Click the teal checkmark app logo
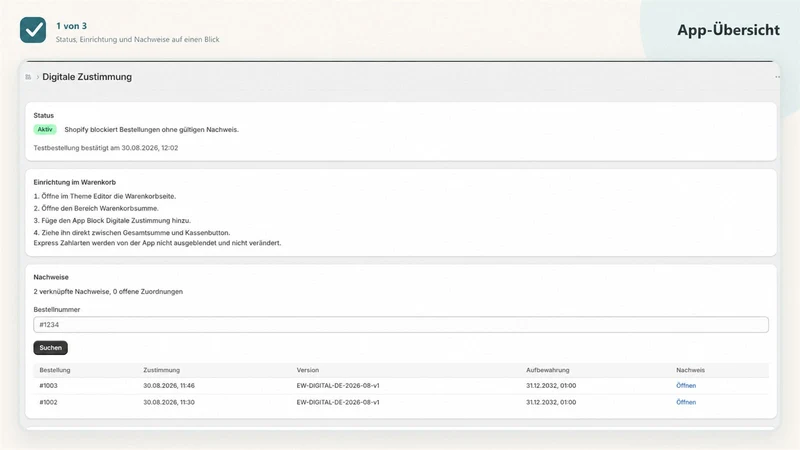Screen dimensions: 800x450 pos(33,30)
